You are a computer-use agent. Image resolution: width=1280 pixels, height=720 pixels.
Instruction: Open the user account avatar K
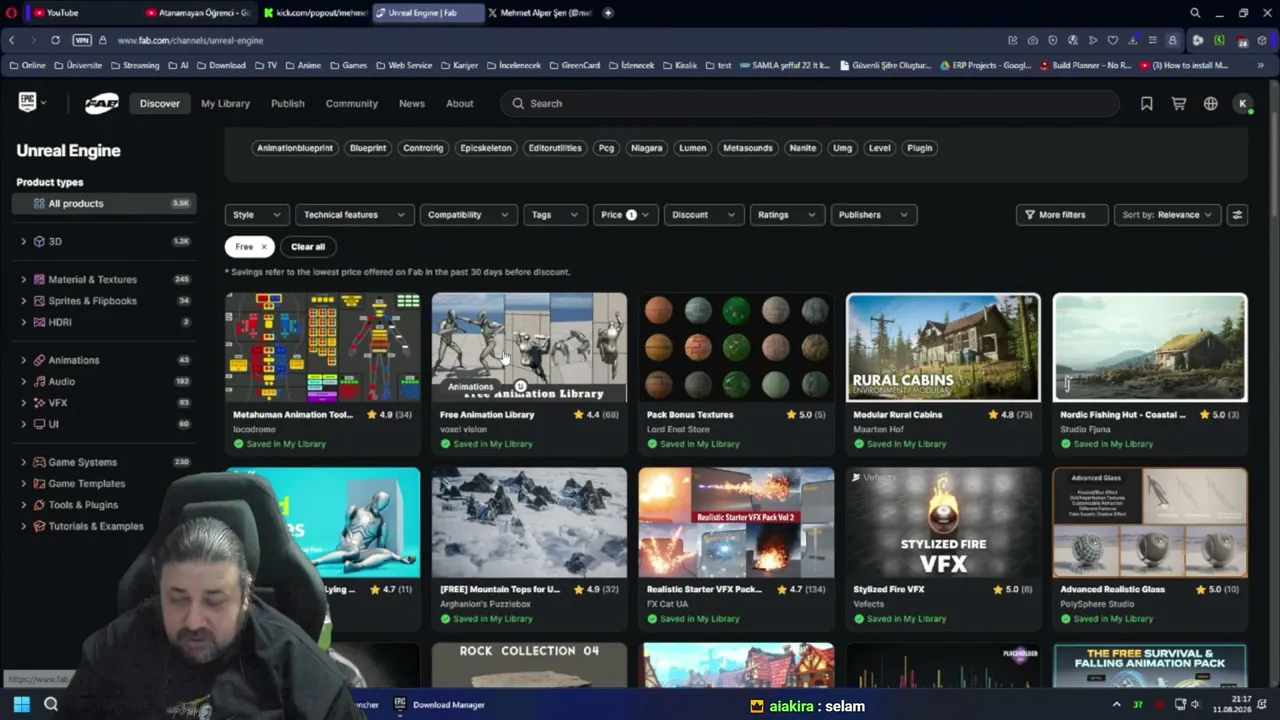tap(1243, 103)
